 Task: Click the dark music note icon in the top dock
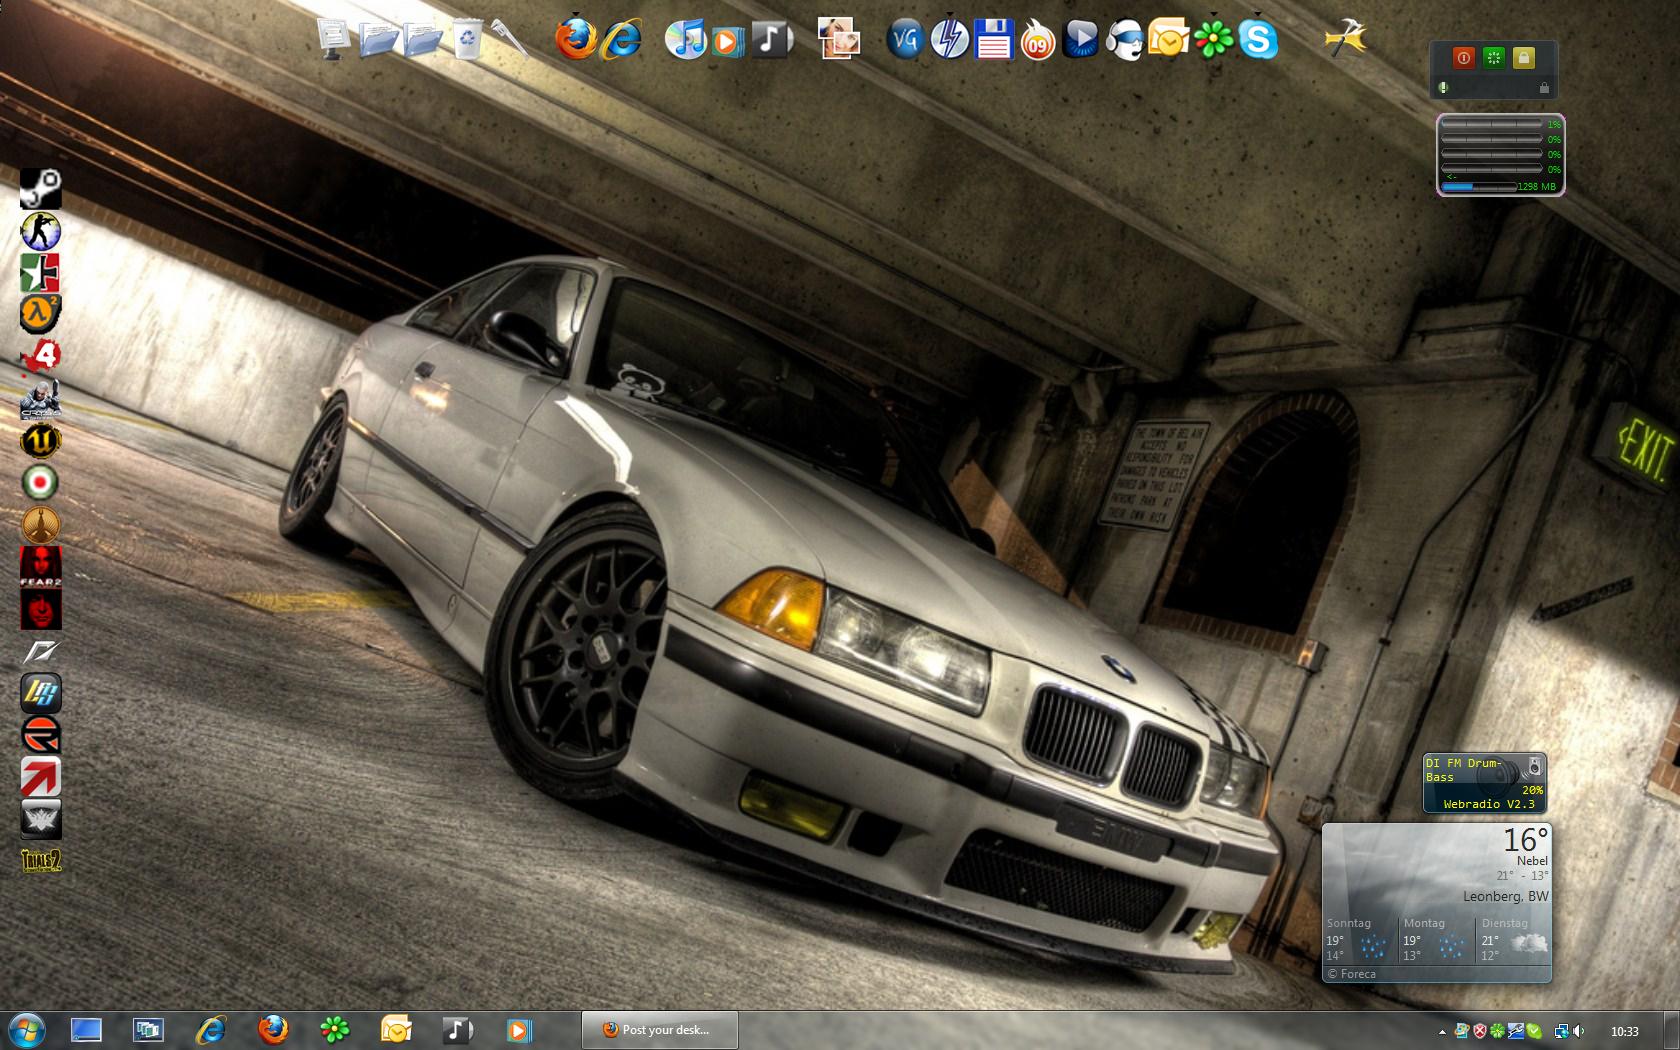[x=771, y=39]
